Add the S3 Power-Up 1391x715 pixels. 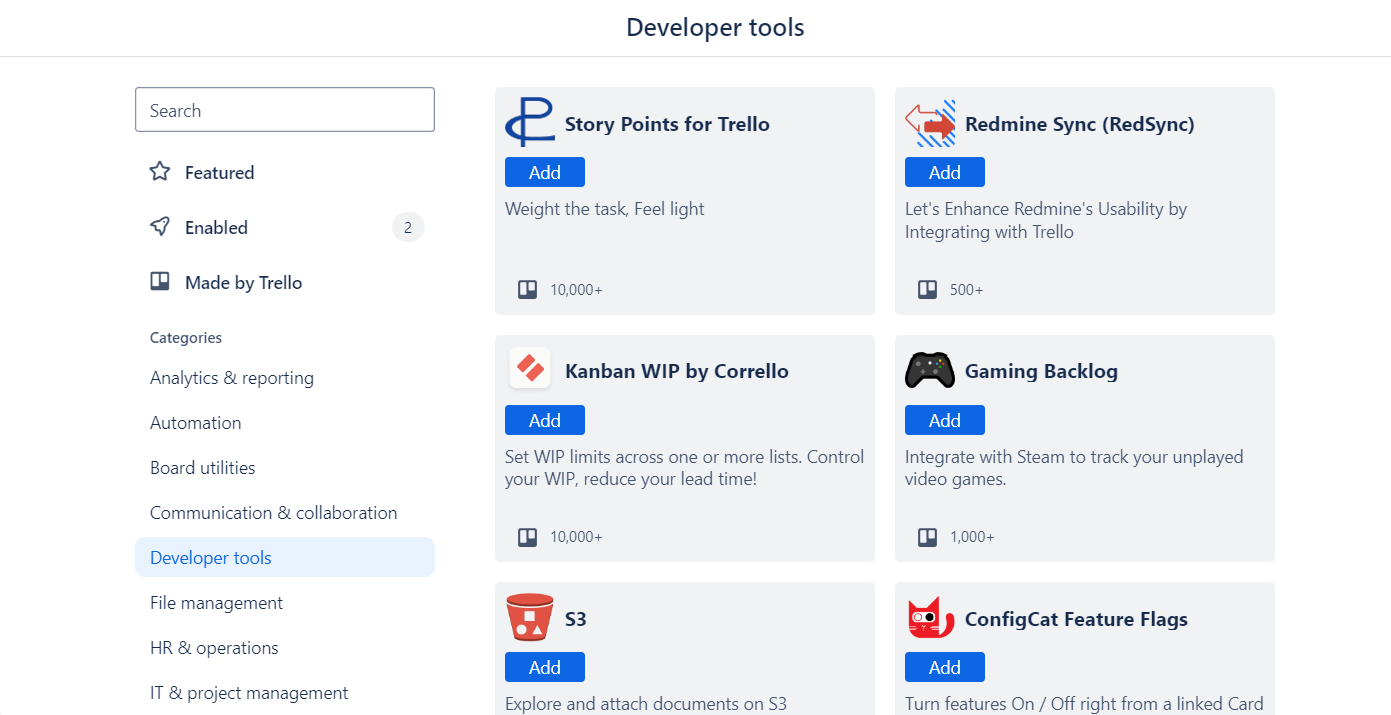click(545, 667)
